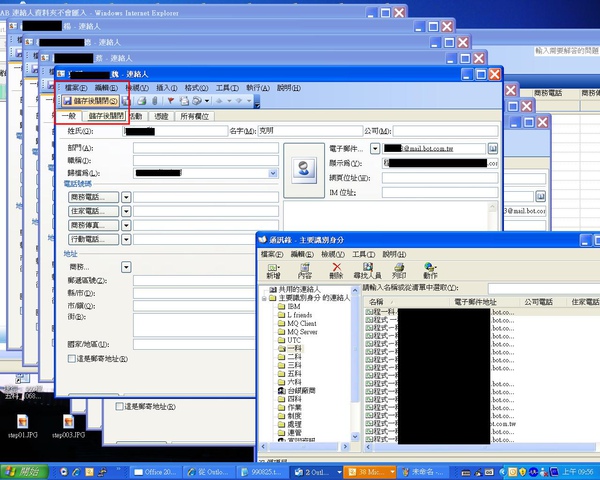Click address book icon beside email field
The image size is (600, 480).
click(x=493, y=149)
